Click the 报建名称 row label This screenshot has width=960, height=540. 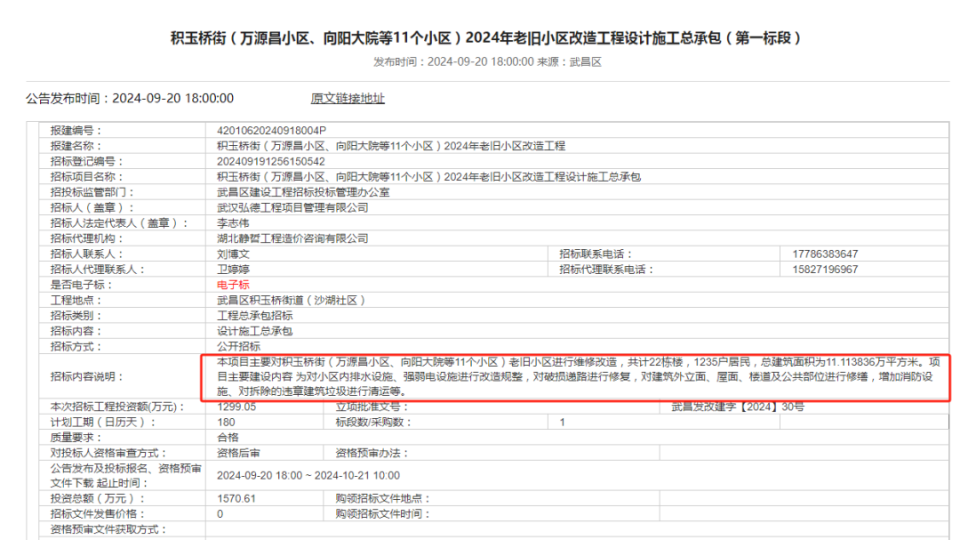(x=76, y=146)
